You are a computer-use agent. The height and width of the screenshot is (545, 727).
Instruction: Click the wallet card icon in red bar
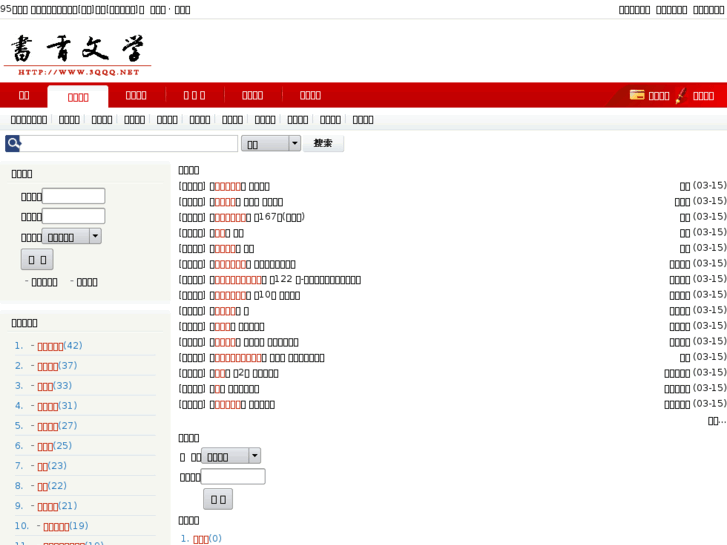pos(637,95)
